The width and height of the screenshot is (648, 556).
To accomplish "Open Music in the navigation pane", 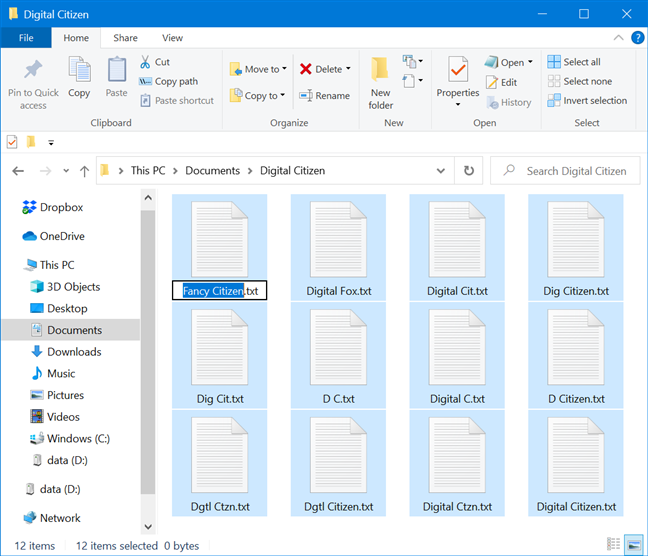I will coord(53,373).
